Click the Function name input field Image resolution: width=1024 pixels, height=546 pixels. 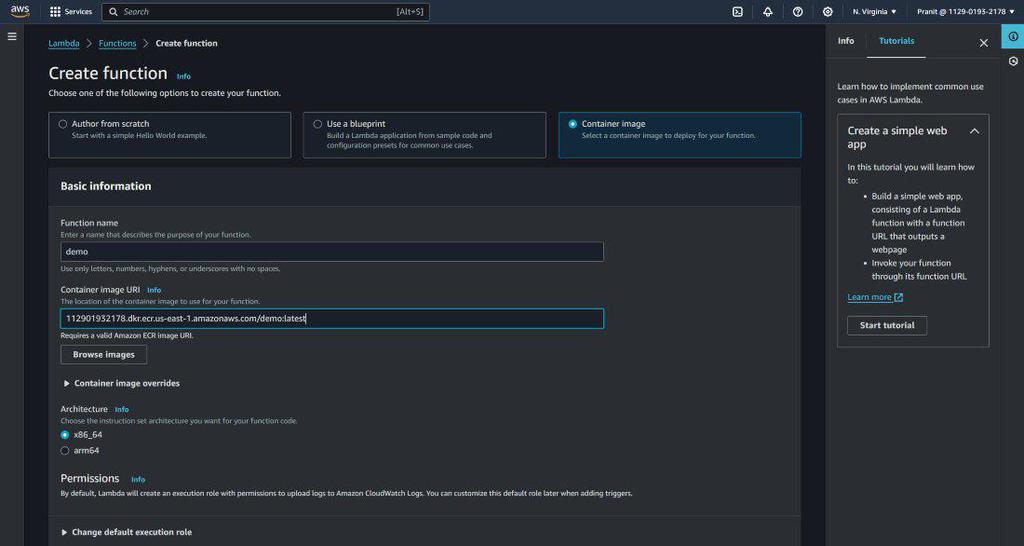pyautogui.click(x=332, y=251)
